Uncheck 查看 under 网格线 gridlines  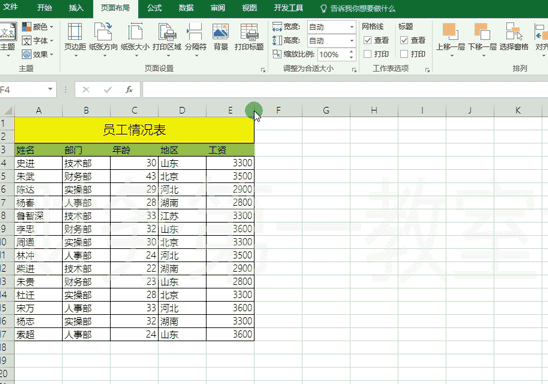tap(367, 40)
